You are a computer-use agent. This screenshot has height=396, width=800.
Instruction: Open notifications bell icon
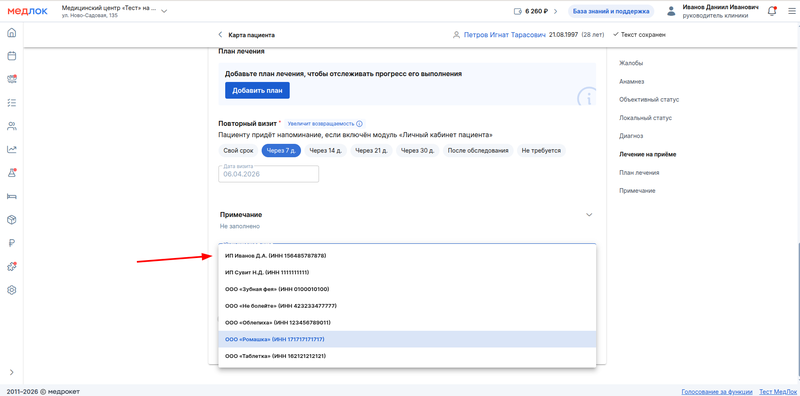[x=772, y=11]
